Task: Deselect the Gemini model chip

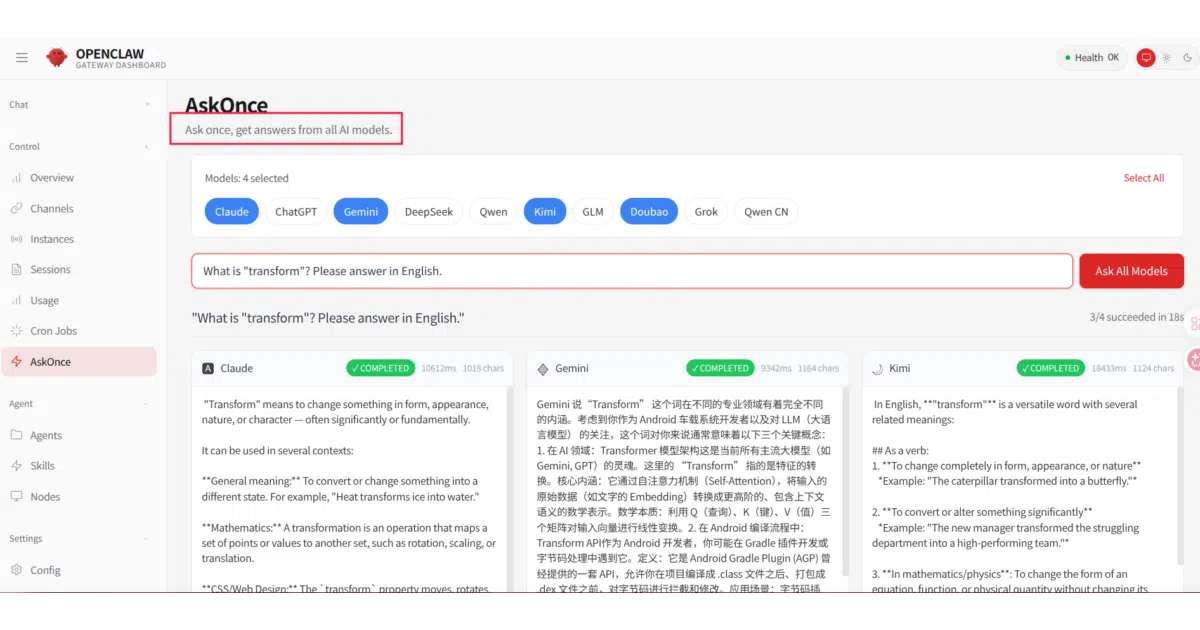Action: [361, 211]
